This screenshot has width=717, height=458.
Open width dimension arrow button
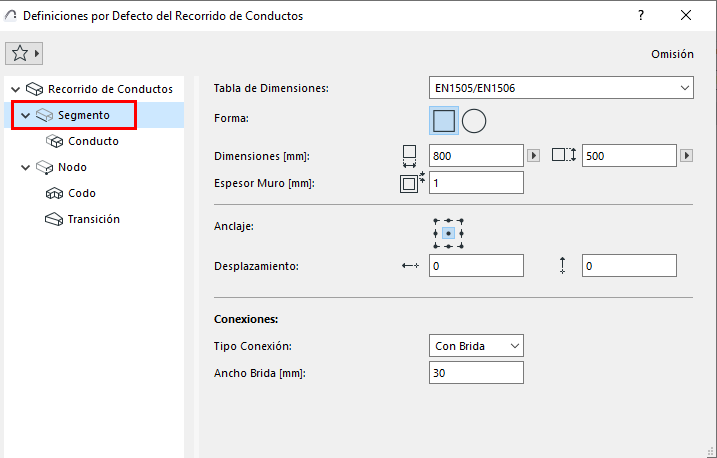[x=533, y=156]
